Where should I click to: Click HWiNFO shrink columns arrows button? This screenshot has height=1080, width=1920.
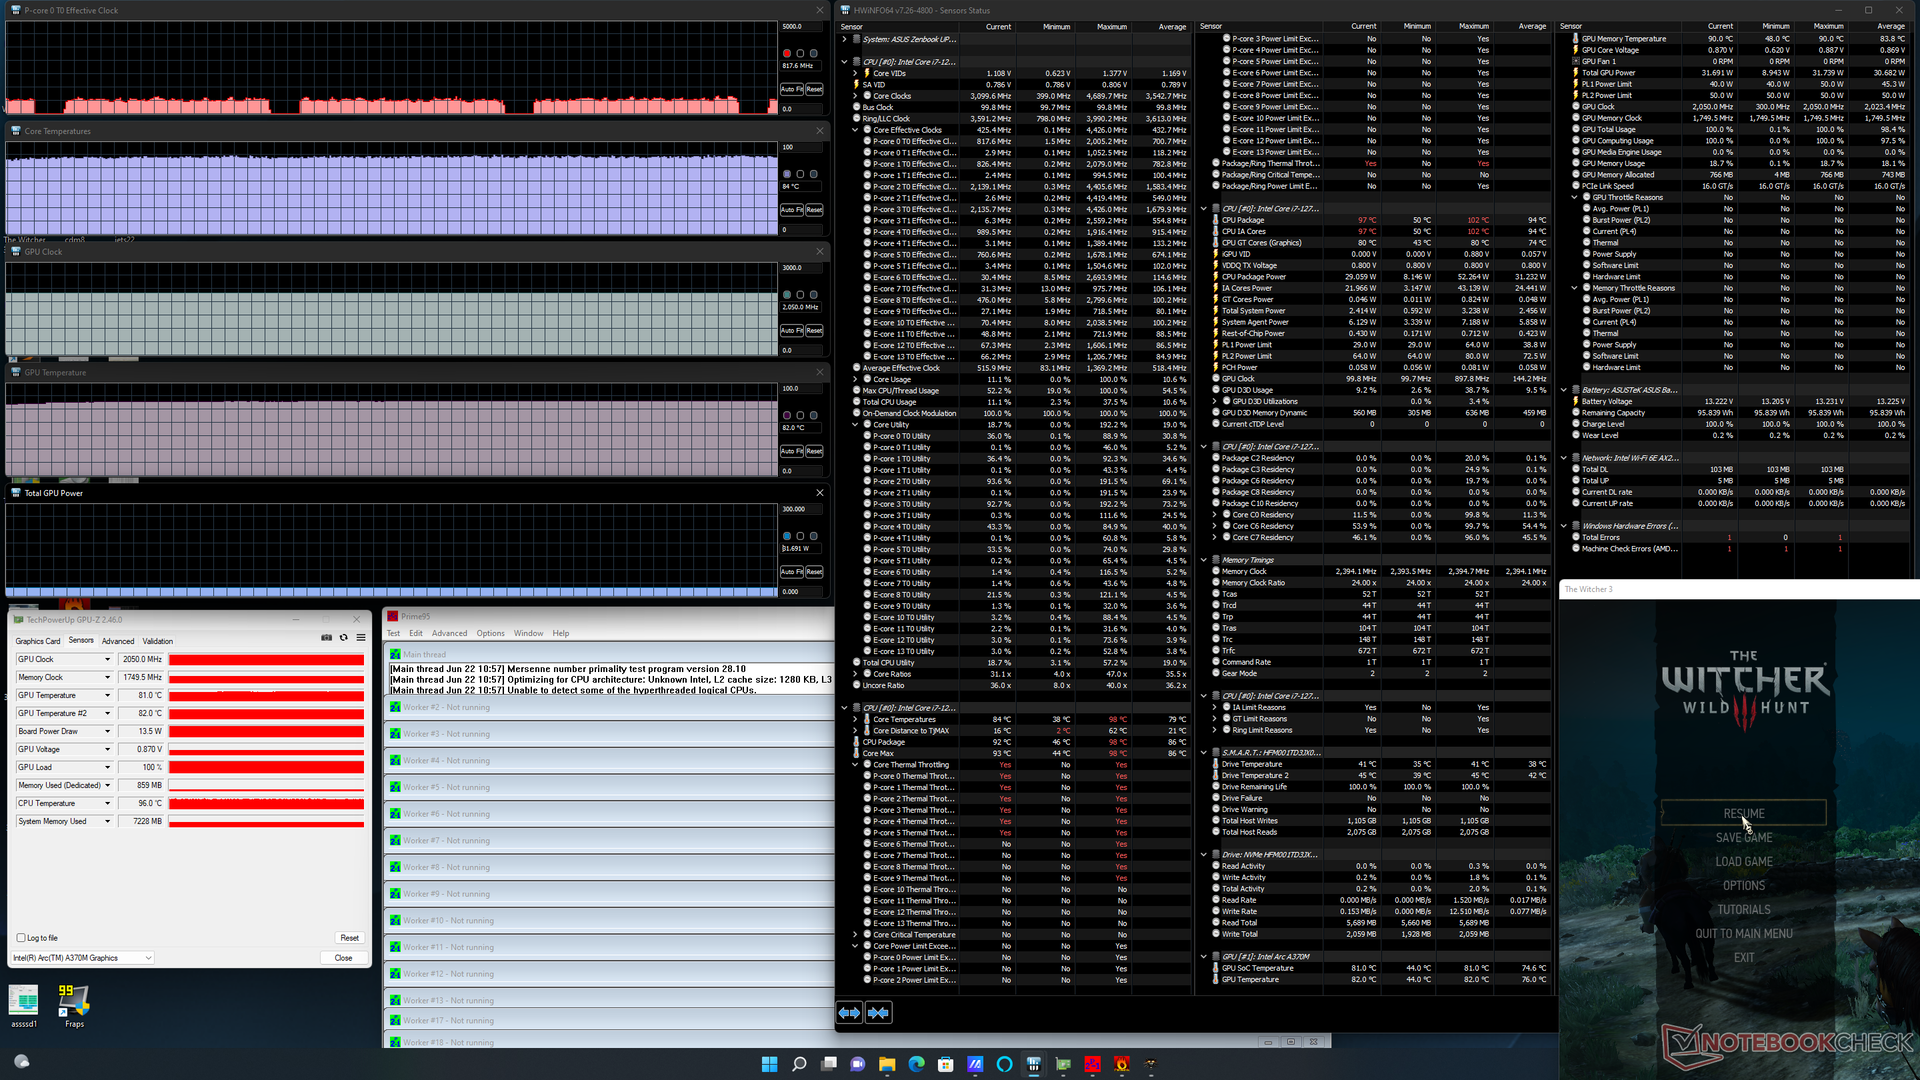[878, 1013]
